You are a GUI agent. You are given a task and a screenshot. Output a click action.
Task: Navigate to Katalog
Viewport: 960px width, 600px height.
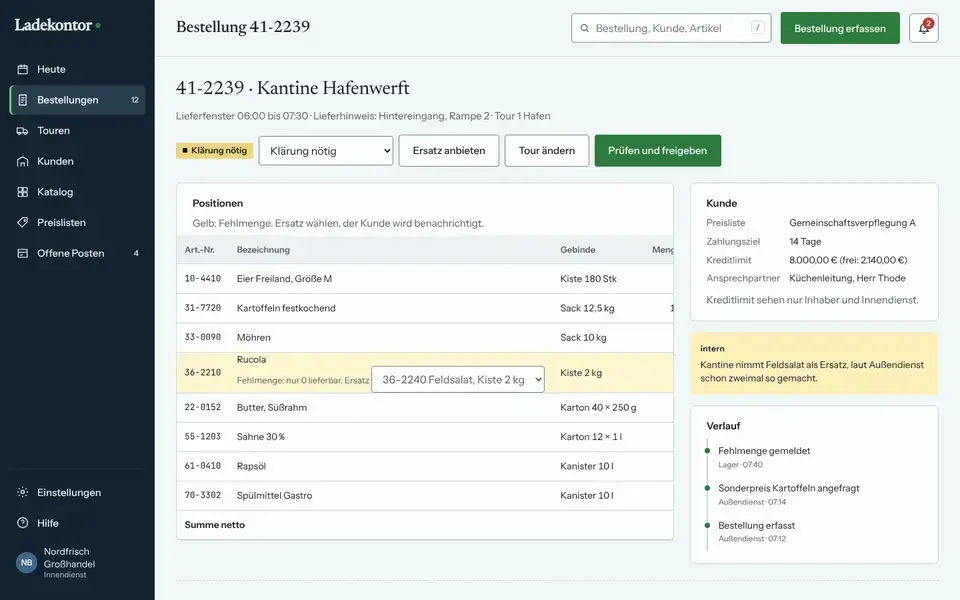(77, 192)
